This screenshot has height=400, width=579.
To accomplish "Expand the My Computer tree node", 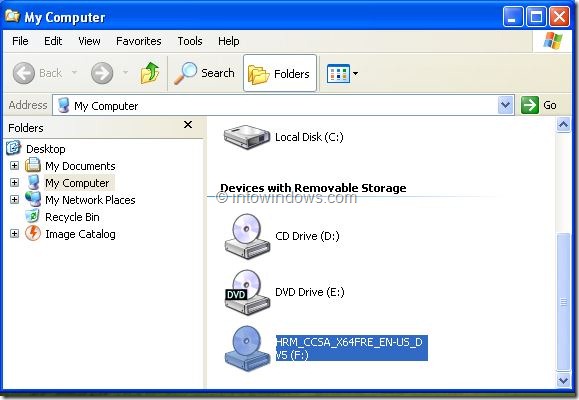I will coord(14,182).
